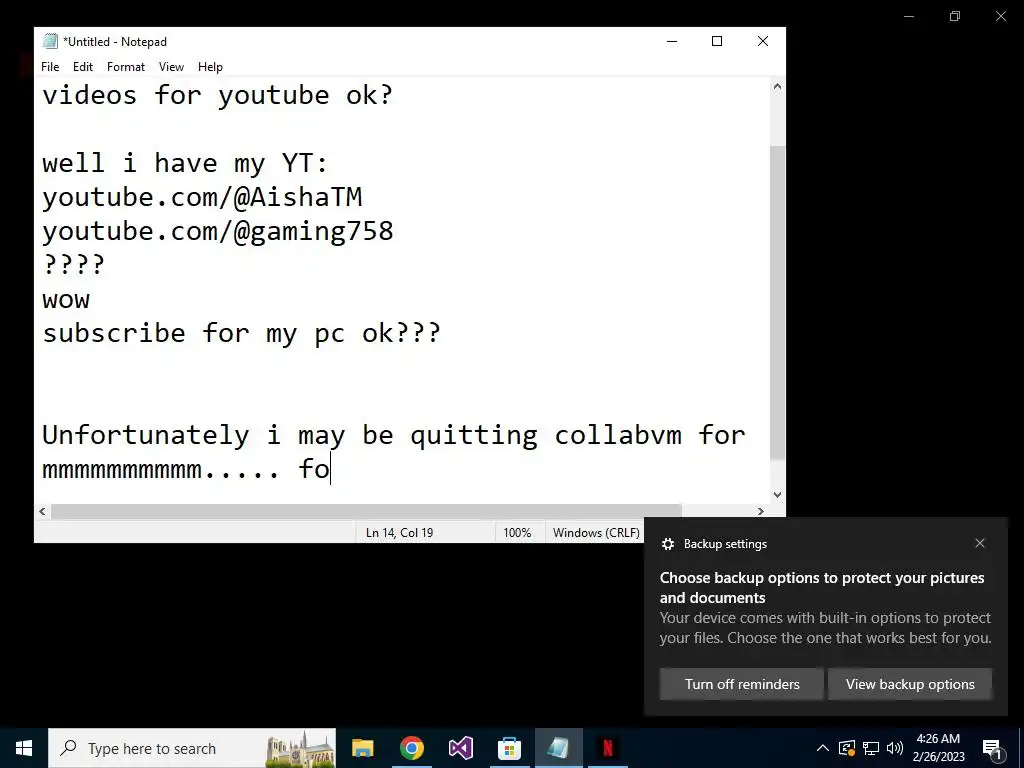This screenshot has width=1024, height=768.
Task: Open the Edit menu in Notepad
Action: click(x=83, y=67)
